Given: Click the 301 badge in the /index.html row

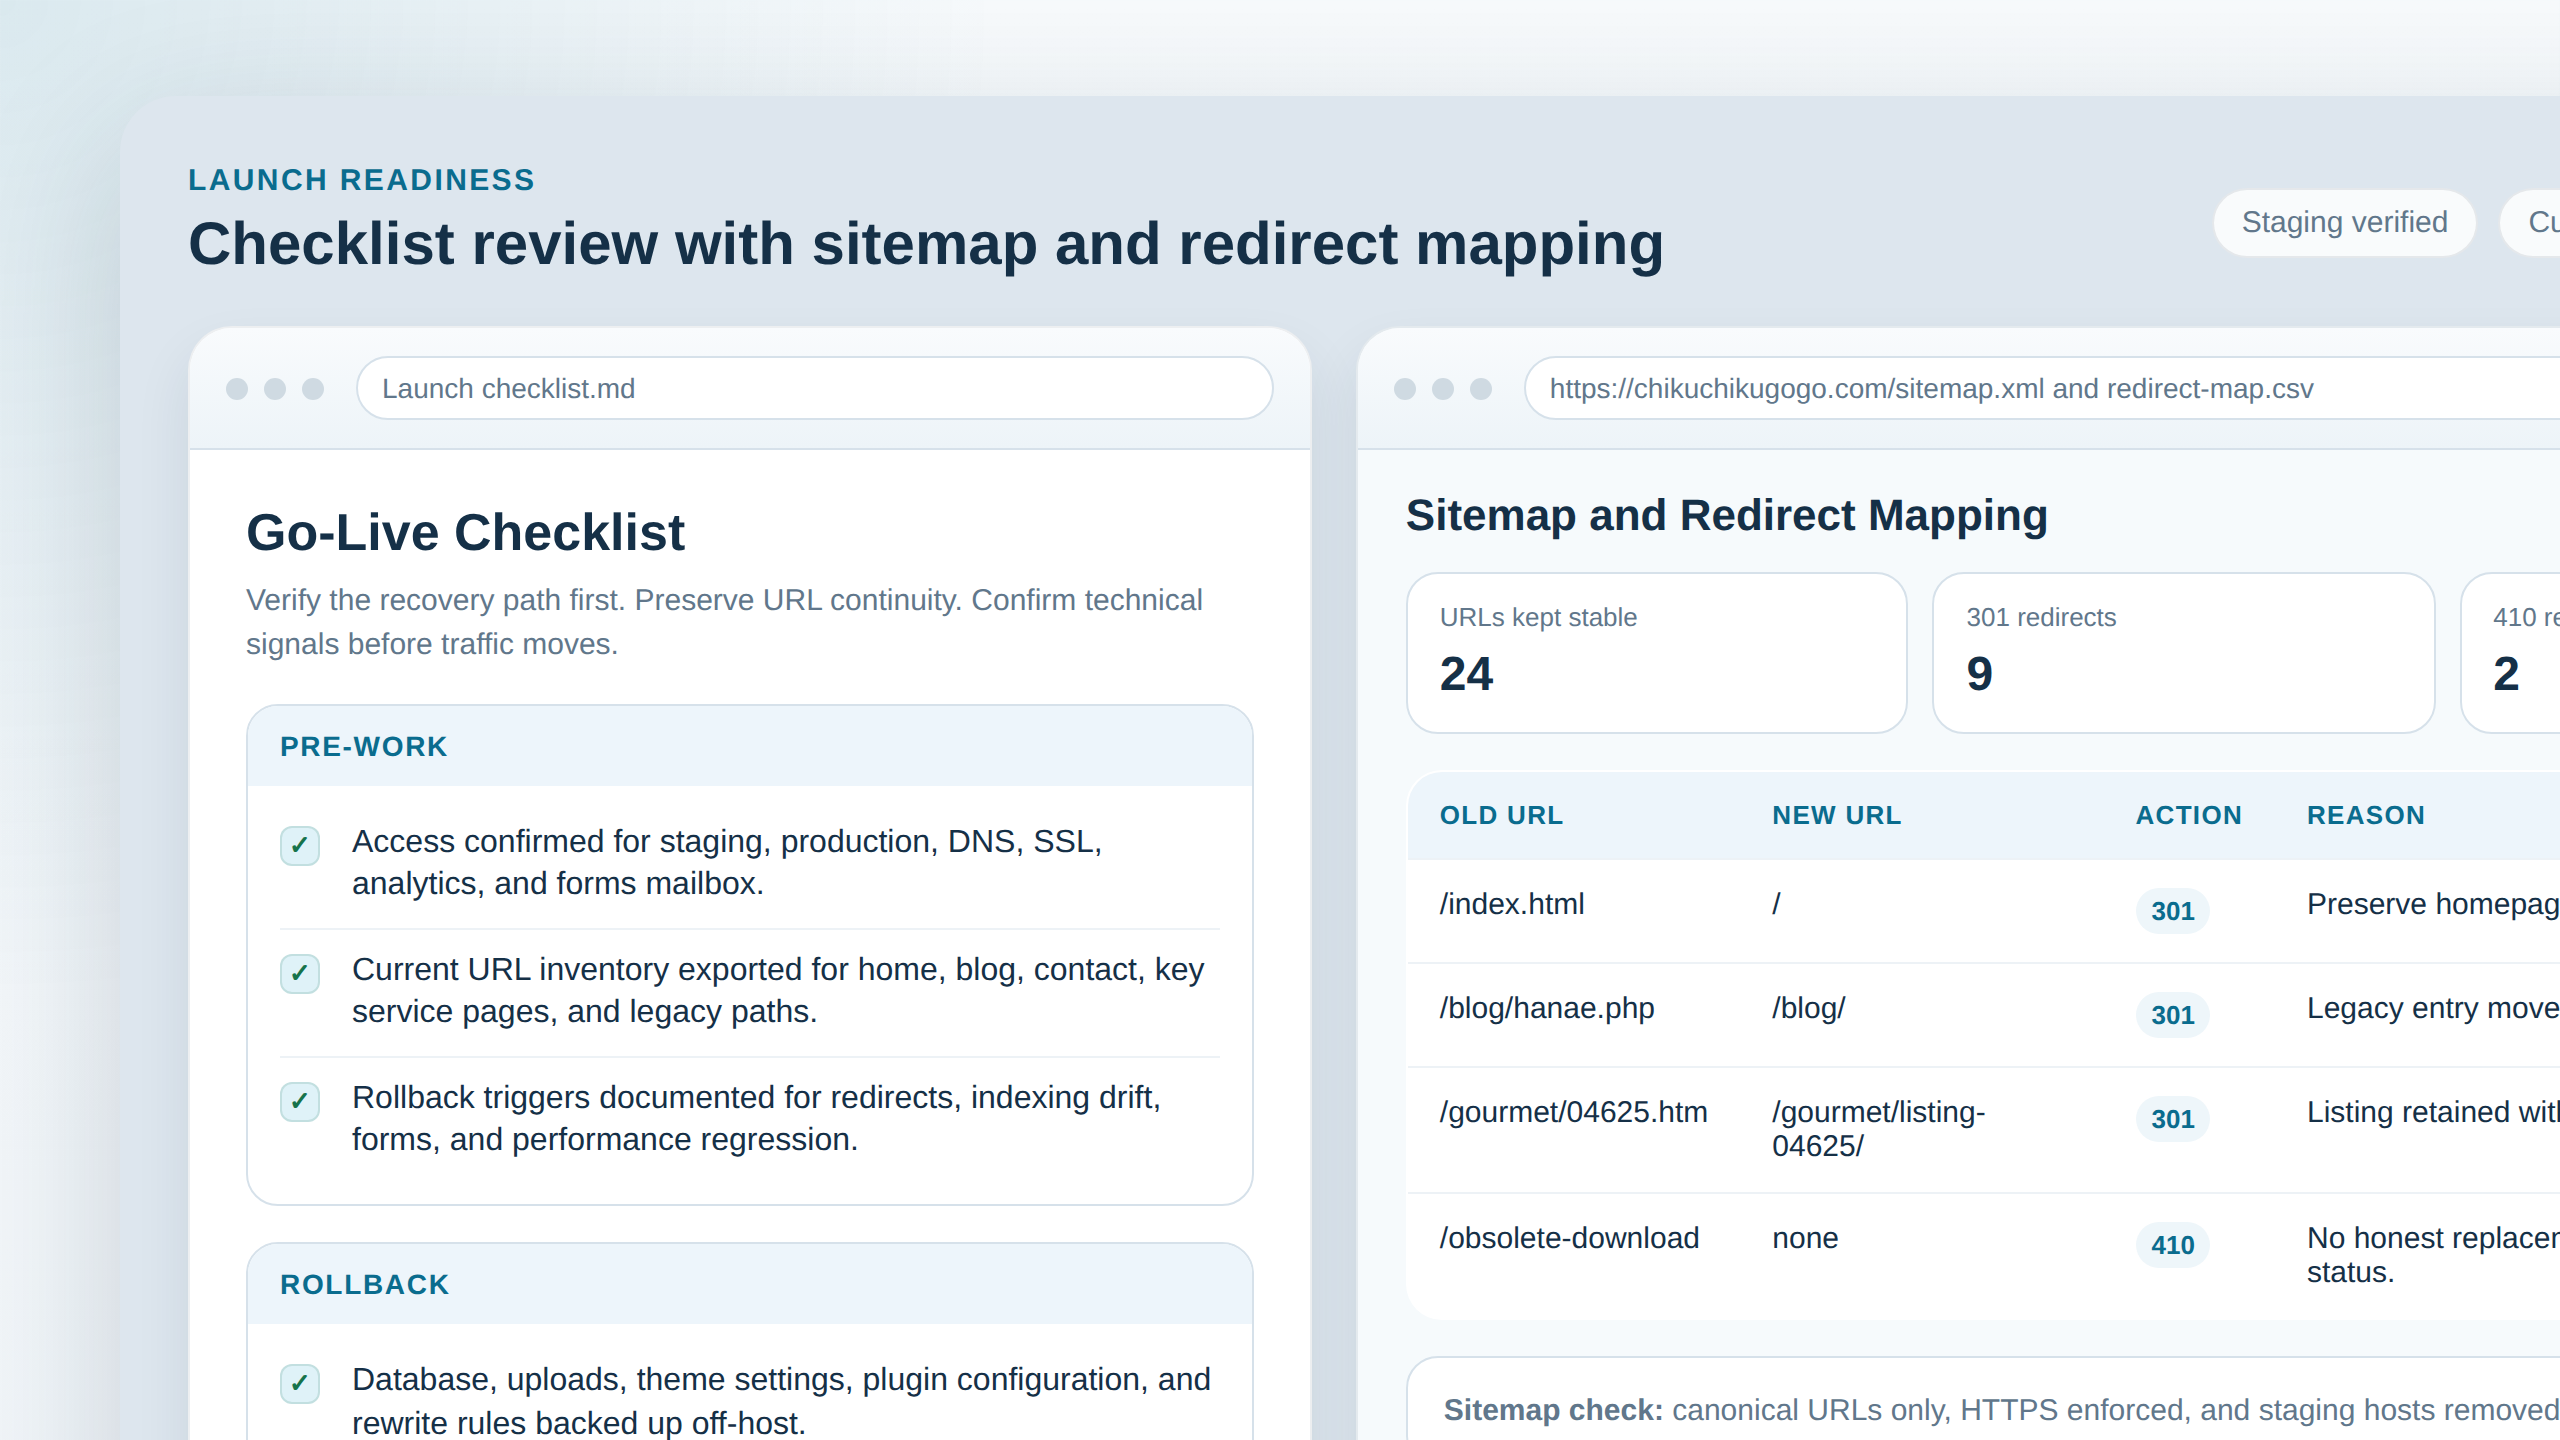Looking at the screenshot, I should point(2172,911).
